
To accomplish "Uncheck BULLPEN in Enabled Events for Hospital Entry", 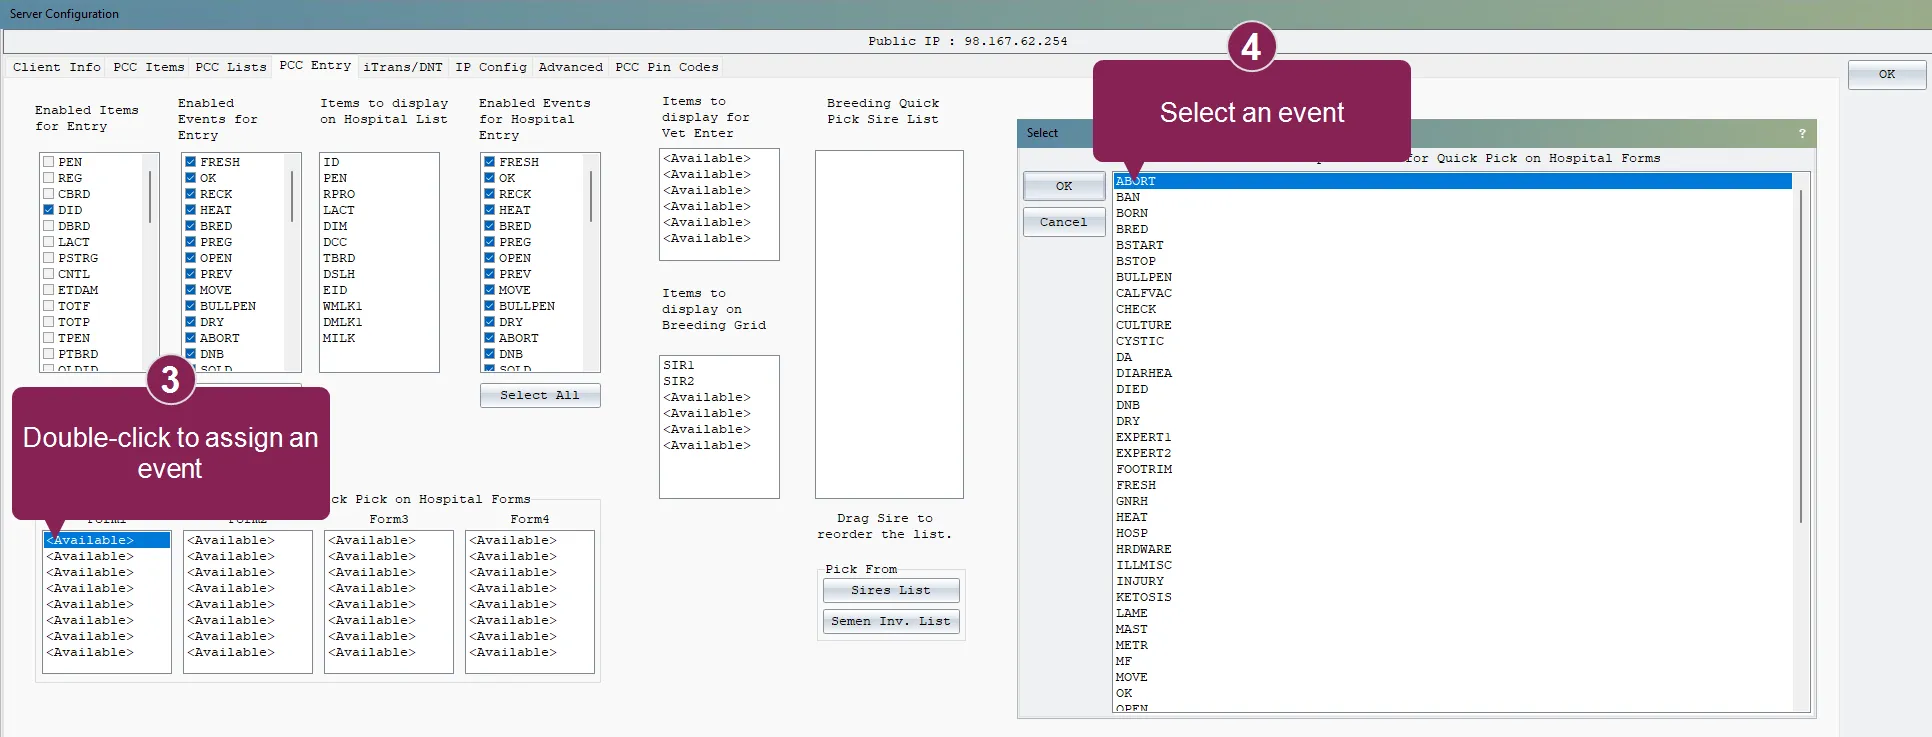I will (490, 306).
